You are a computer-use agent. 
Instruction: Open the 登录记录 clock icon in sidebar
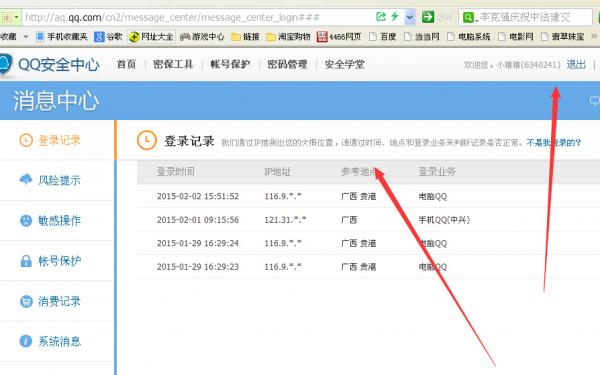pyautogui.click(x=26, y=140)
